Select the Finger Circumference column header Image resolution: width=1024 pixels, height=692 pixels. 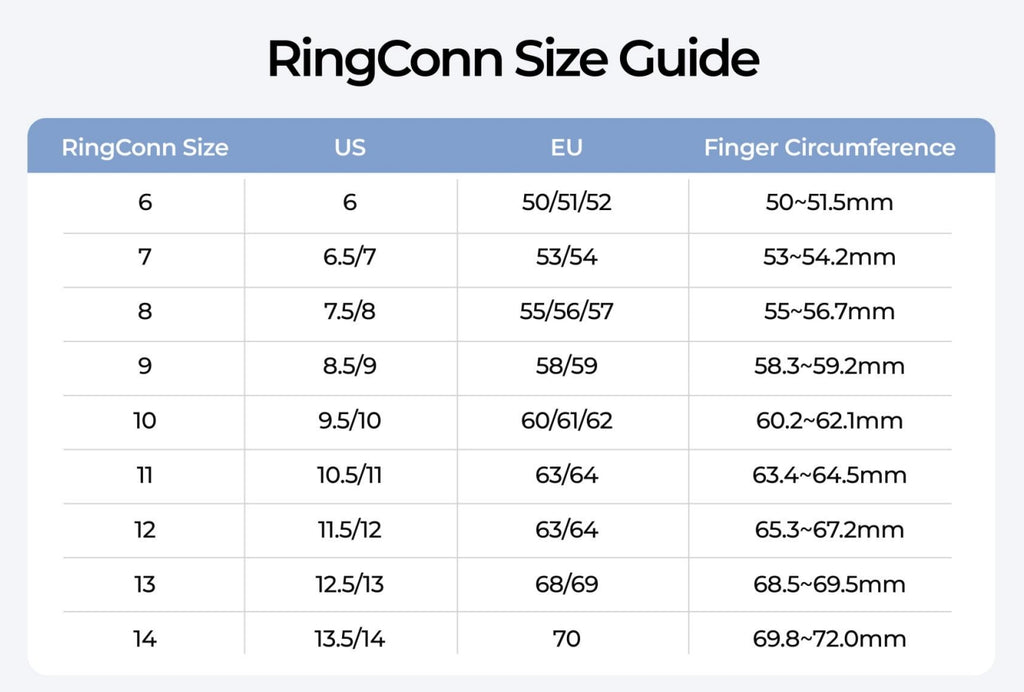[x=829, y=148]
